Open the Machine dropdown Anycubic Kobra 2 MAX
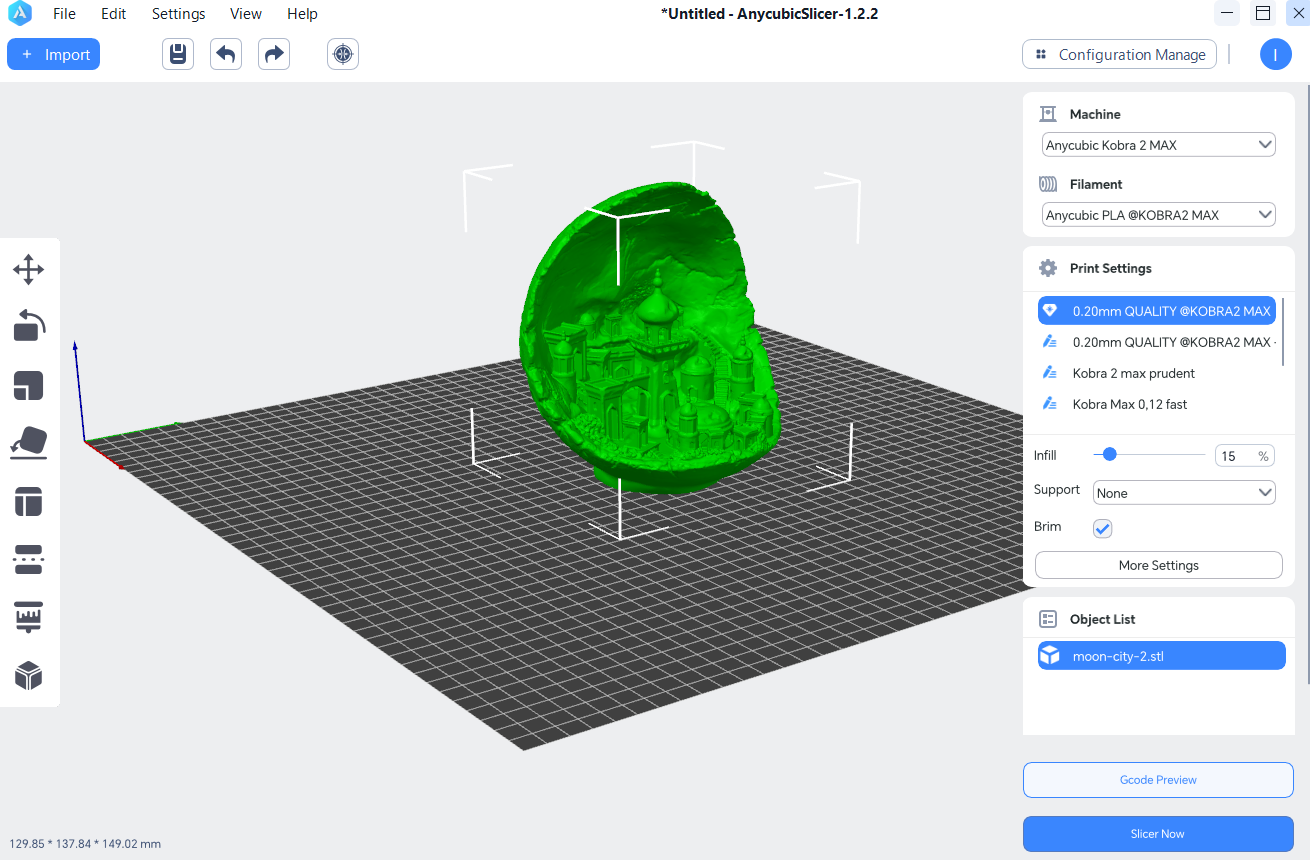Viewport: 1310px width, 860px height. (1159, 145)
